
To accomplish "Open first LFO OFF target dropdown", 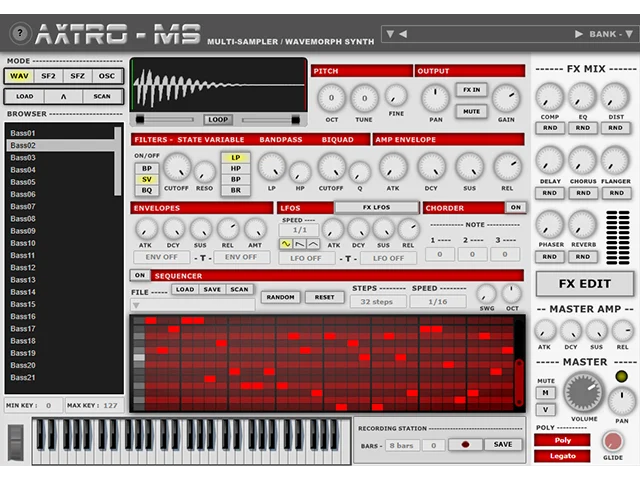I will point(306,258).
